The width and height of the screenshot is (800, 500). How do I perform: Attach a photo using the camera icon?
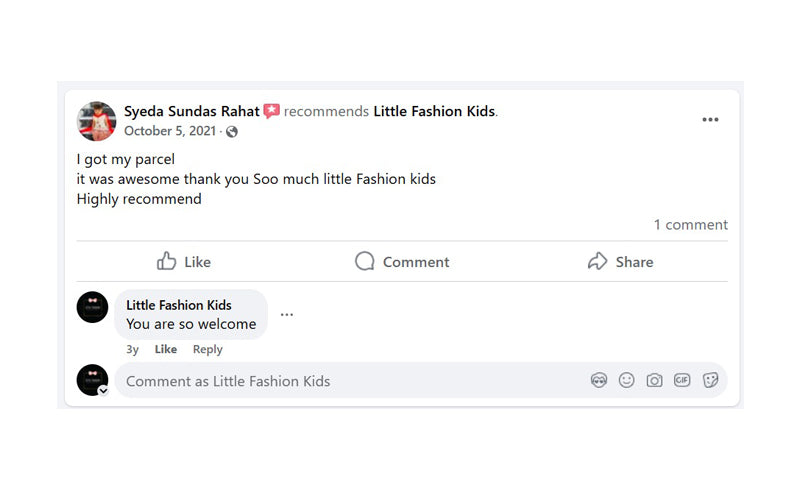654,380
